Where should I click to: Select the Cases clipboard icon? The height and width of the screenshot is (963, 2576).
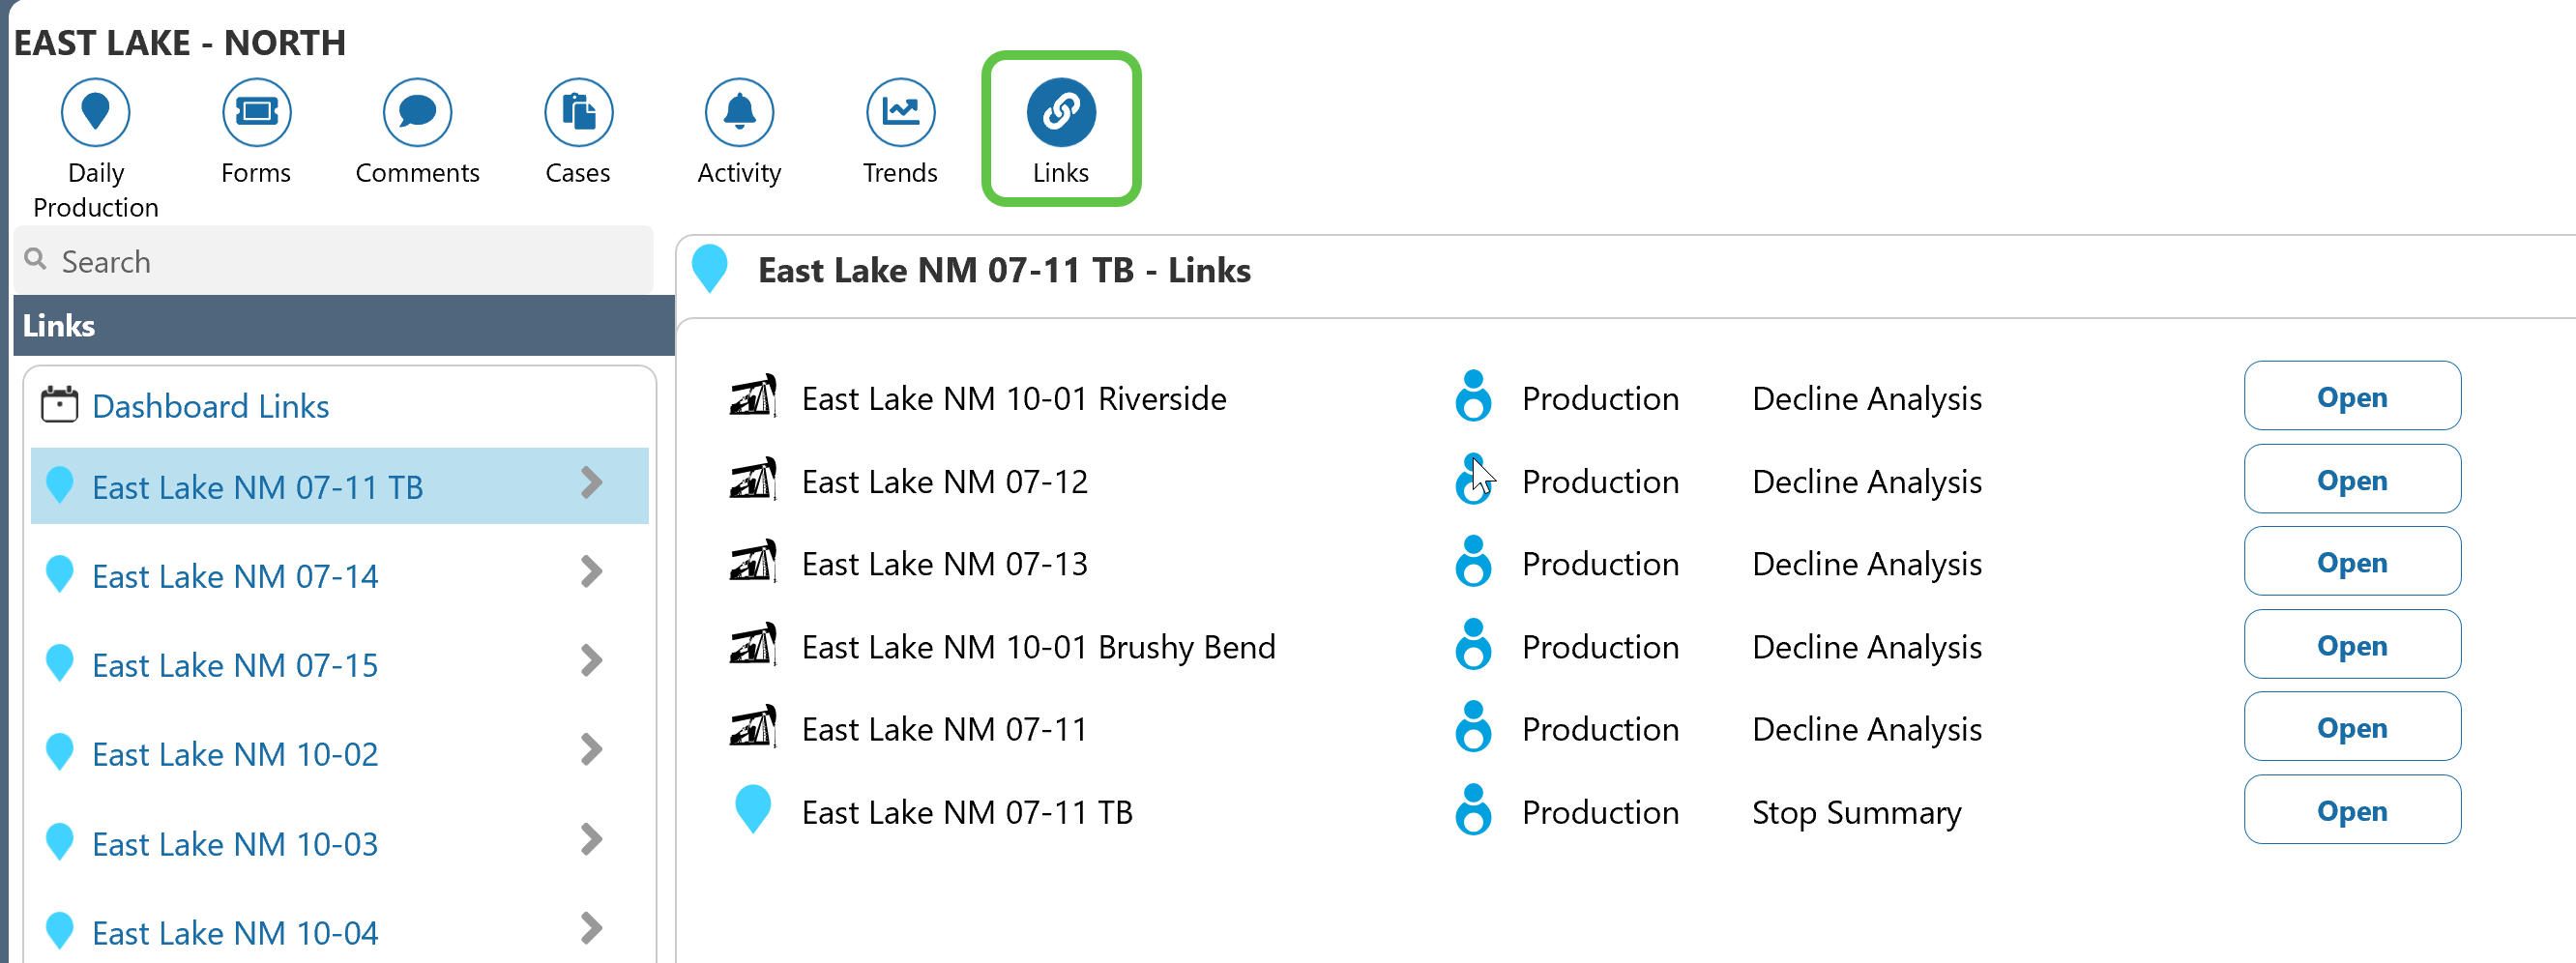(x=578, y=112)
